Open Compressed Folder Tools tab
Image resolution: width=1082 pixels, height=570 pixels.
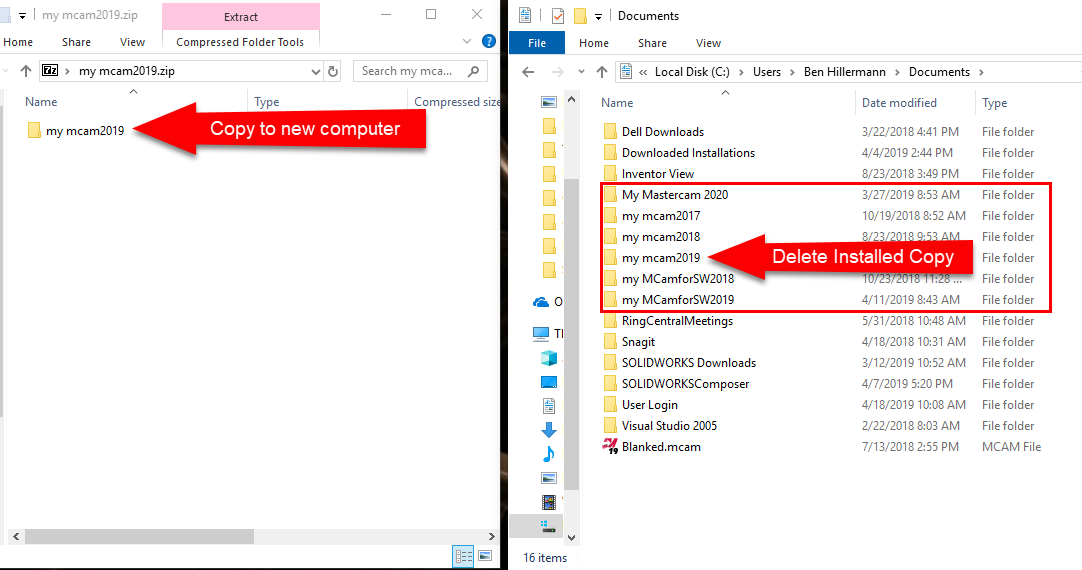click(x=240, y=42)
